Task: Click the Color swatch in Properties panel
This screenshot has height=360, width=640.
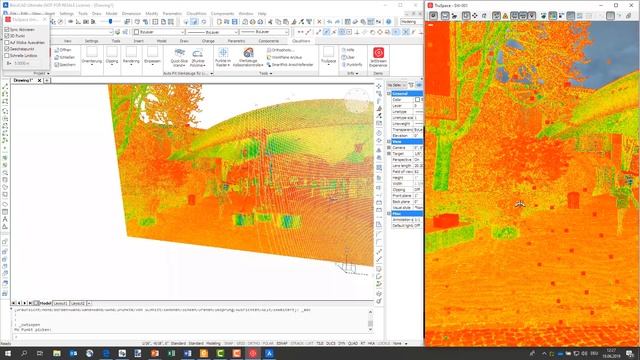Action: click(417, 100)
